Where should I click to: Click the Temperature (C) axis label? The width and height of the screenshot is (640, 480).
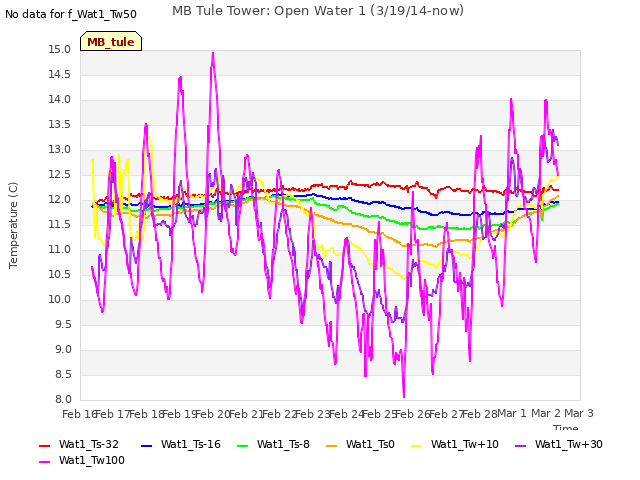13,225
